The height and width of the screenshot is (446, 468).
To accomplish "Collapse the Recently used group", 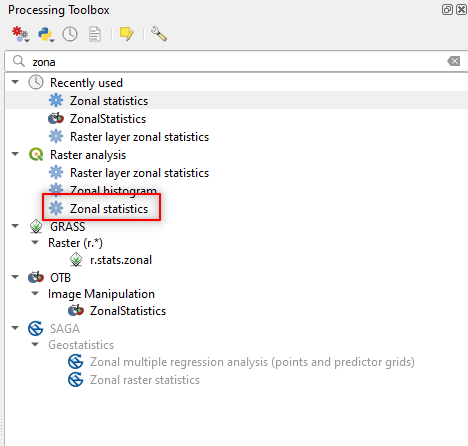I will tap(15, 82).
